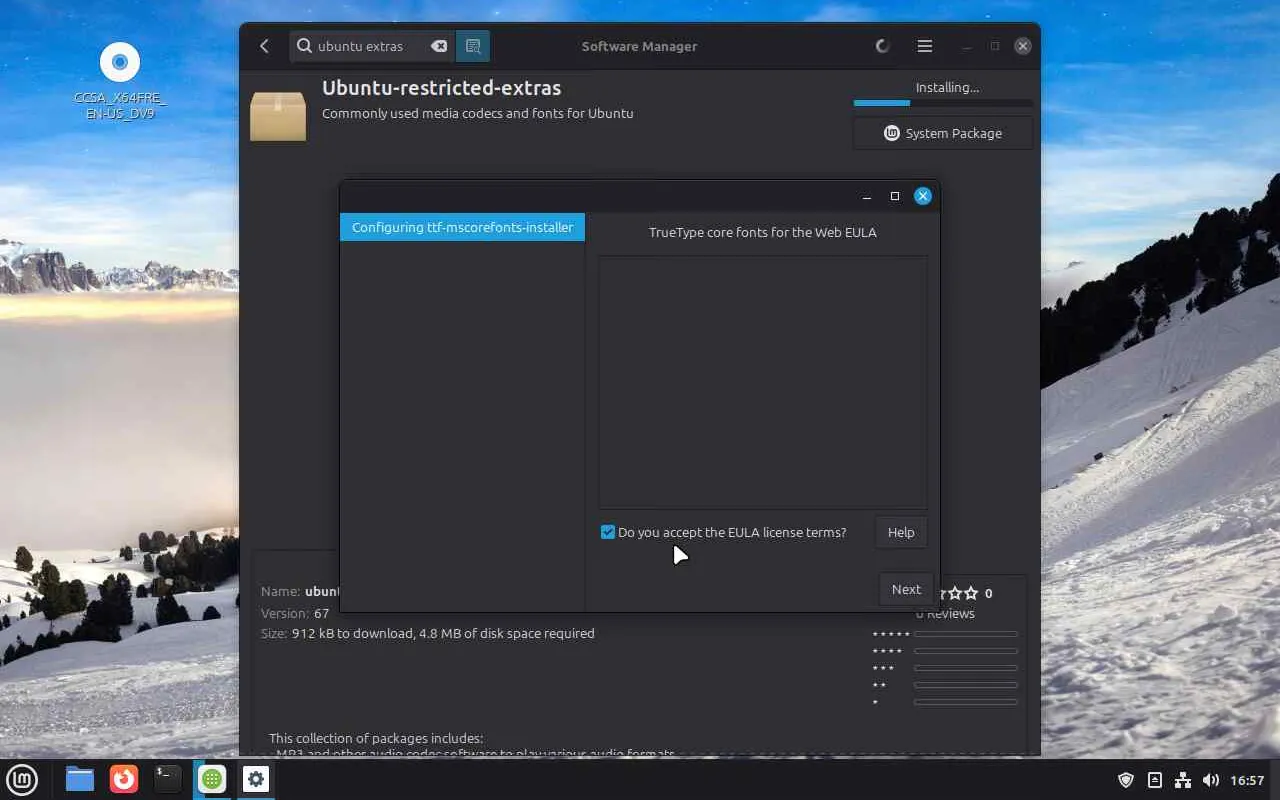Clear the 'ubuntu extras' search text
Image resolution: width=1280 pixels, height=800 pixels.
439,46
